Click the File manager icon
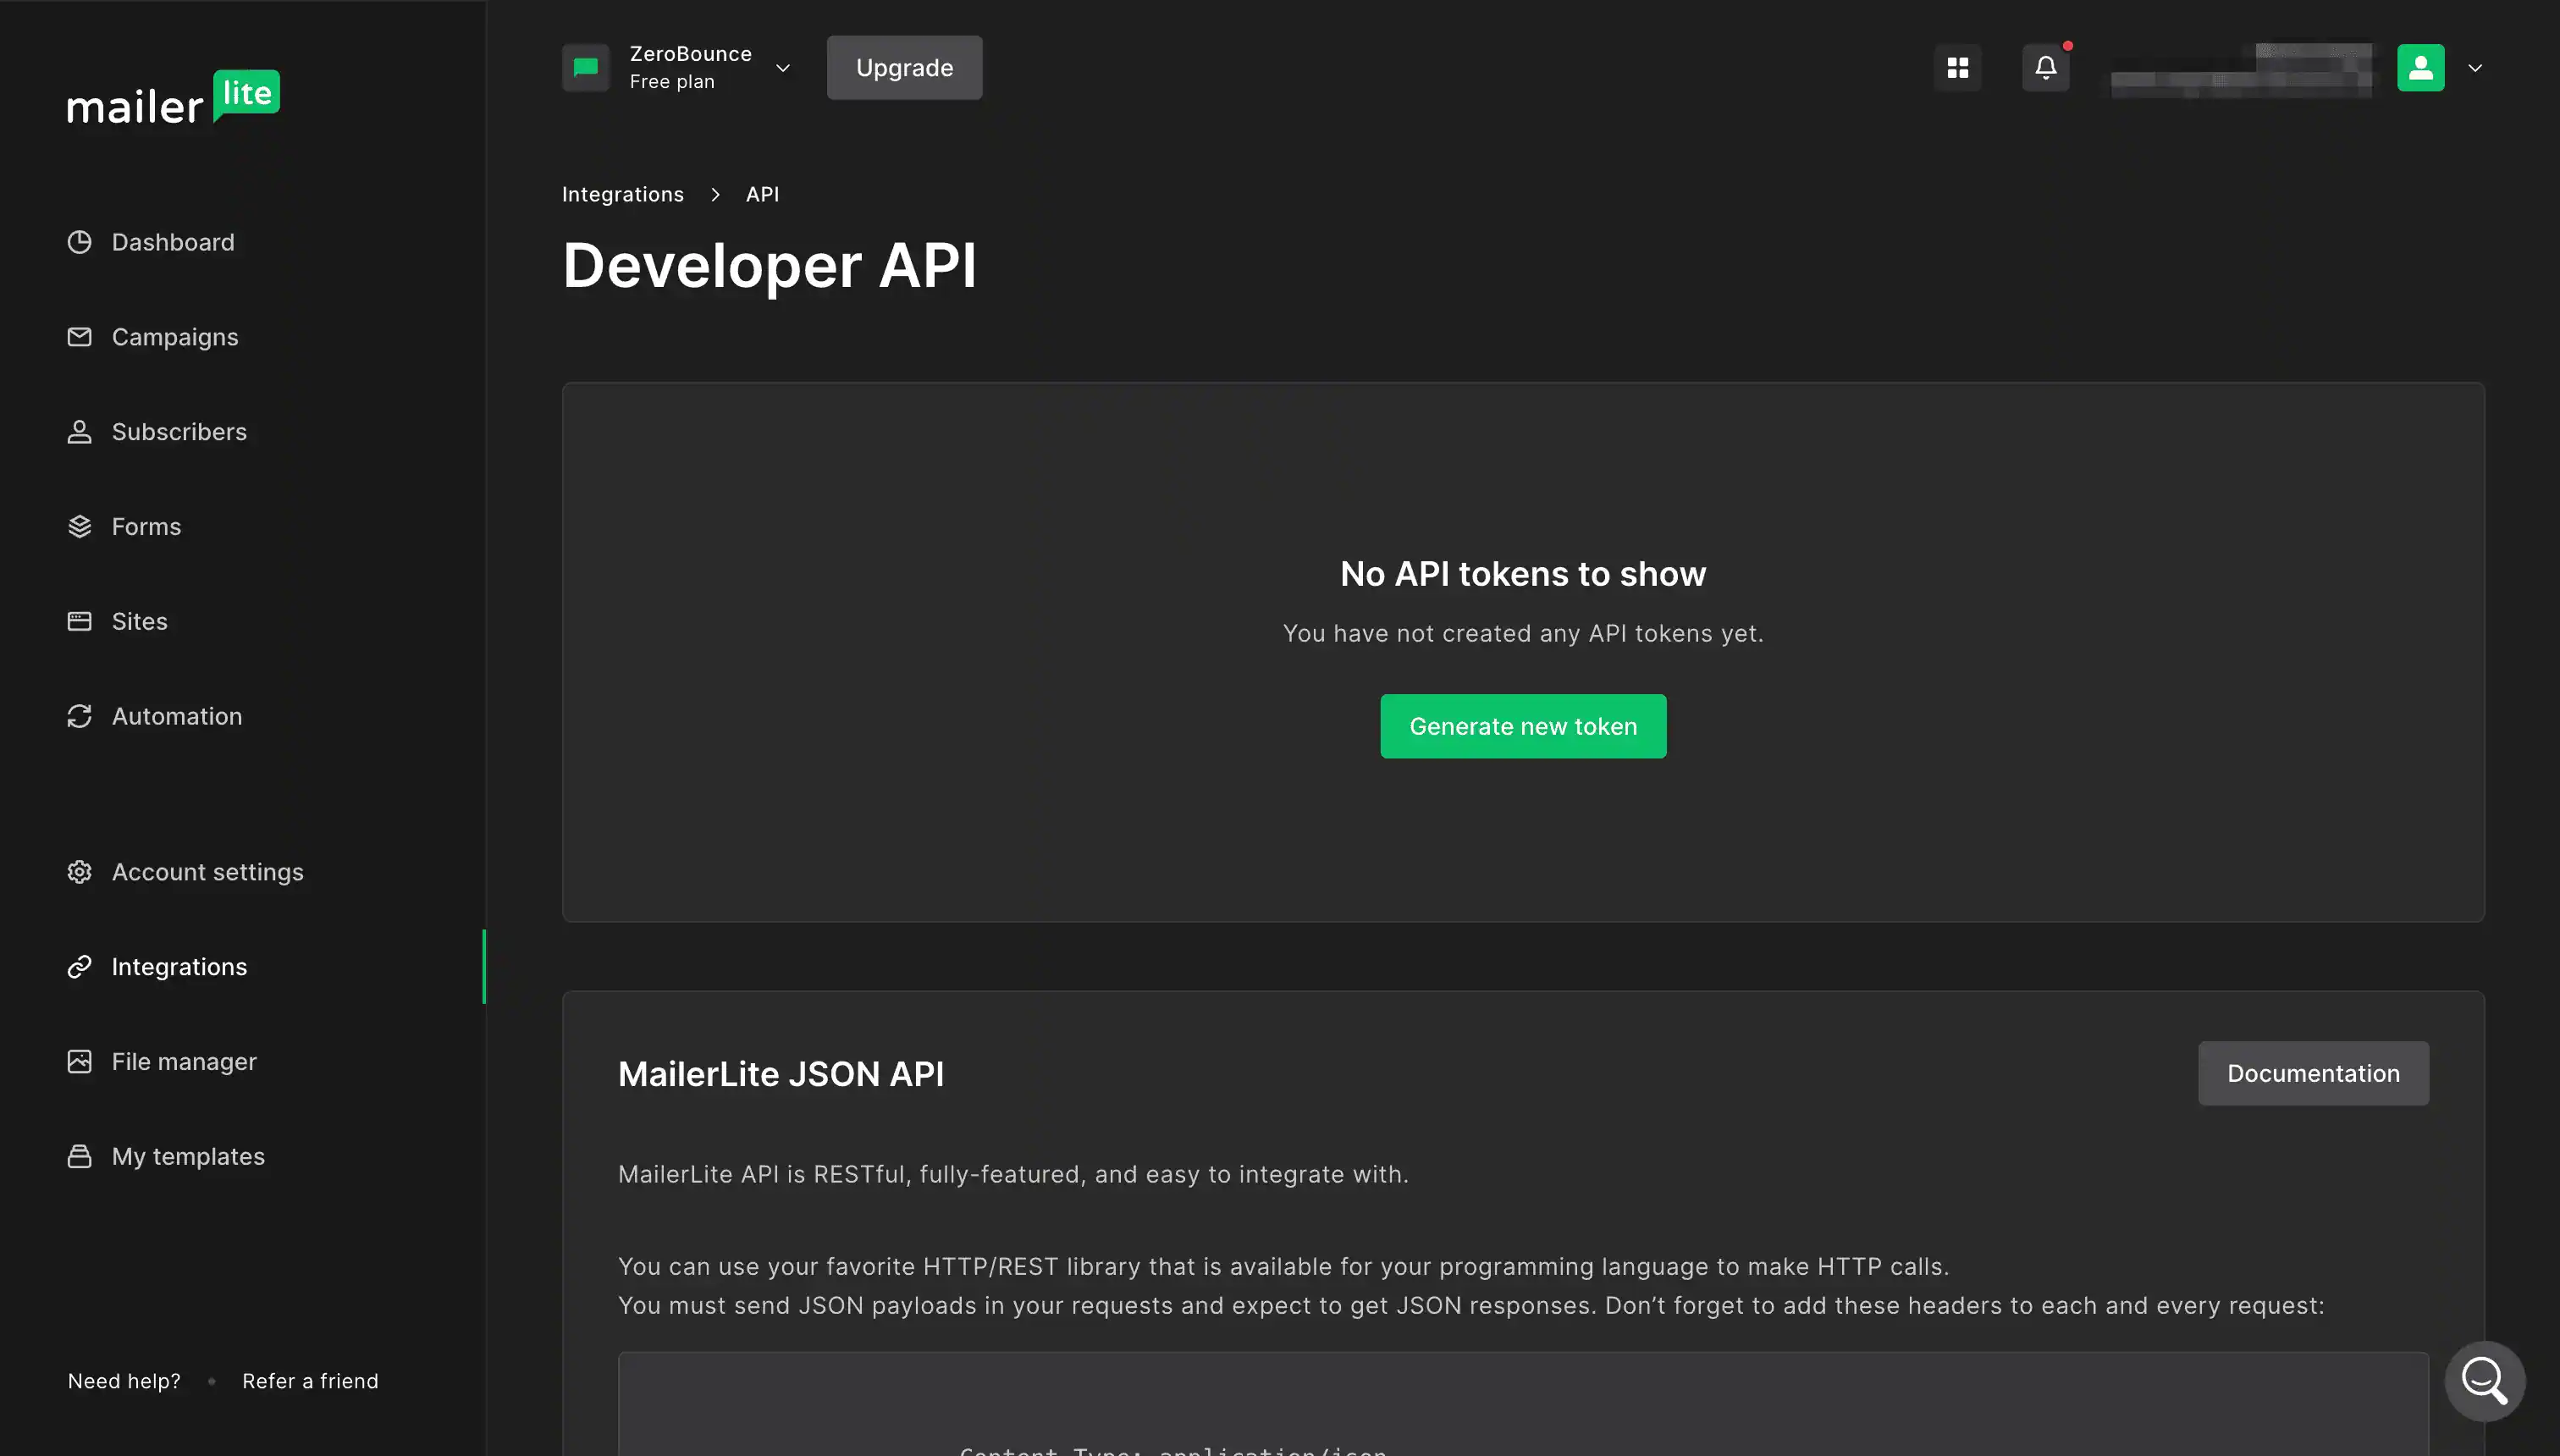Viewport: 2560px width, 1456px height. [x=80, y=1061]
